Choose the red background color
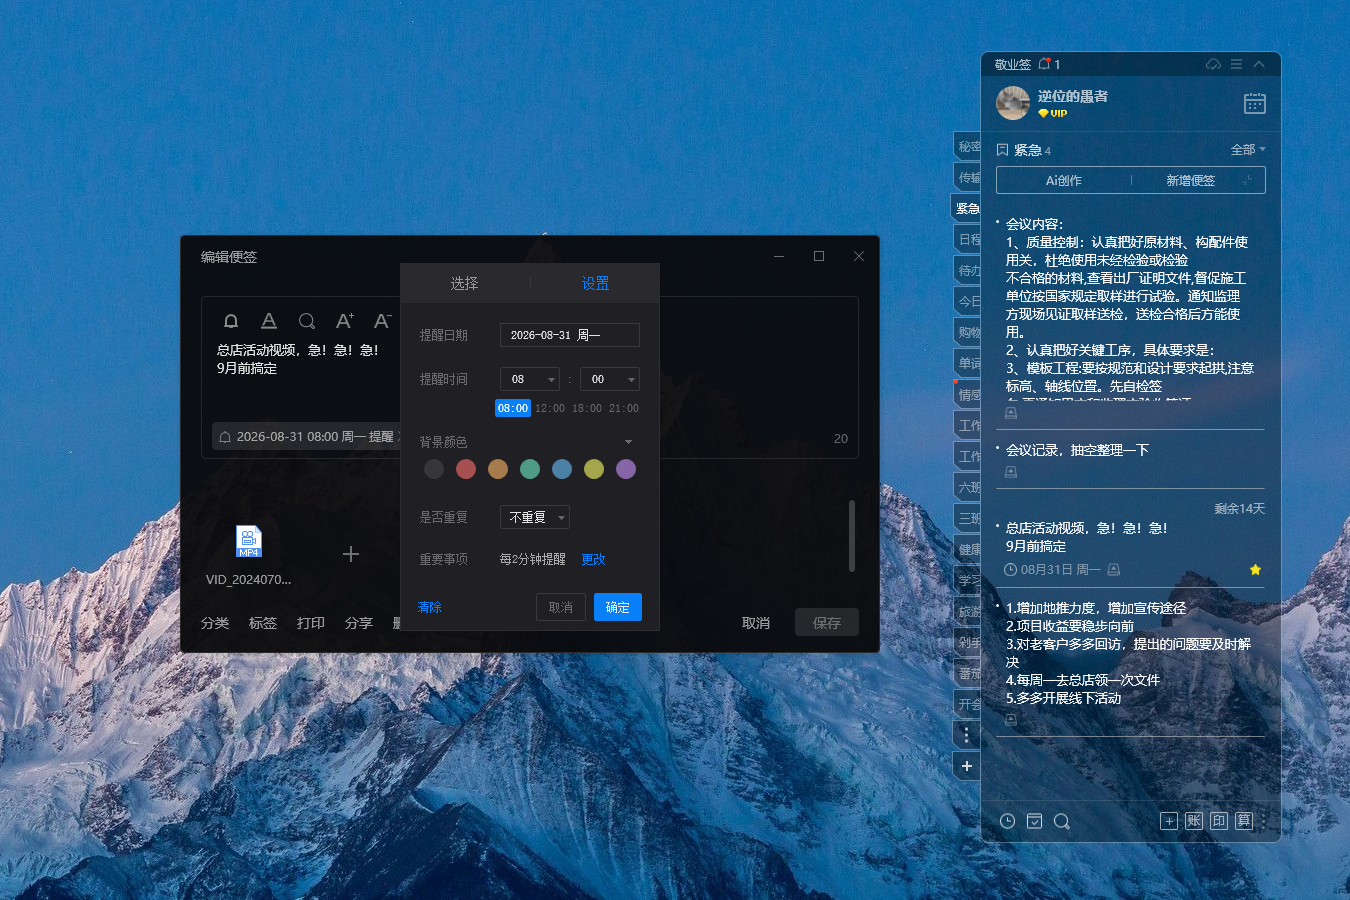 pos(466,469)
